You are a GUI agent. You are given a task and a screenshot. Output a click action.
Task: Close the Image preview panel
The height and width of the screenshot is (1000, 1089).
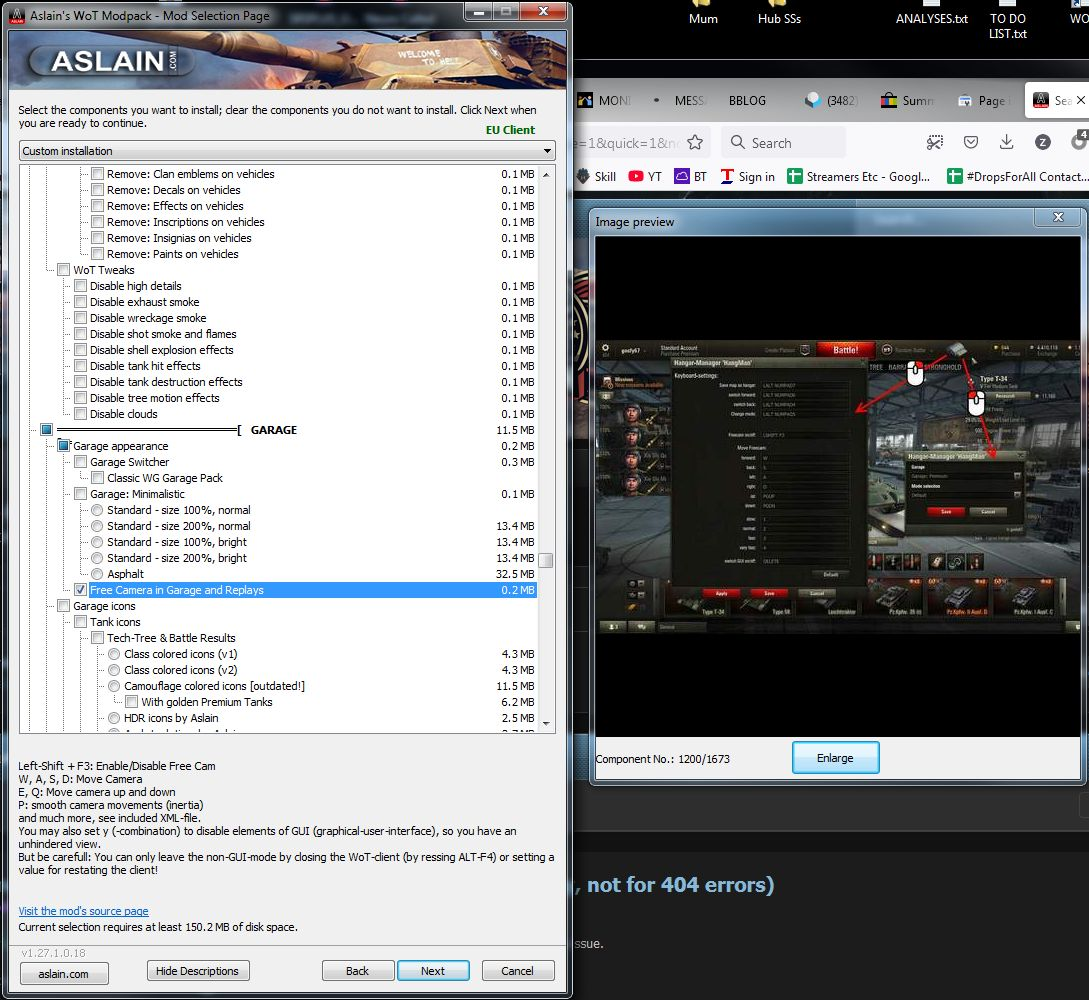click(1058, 217)
